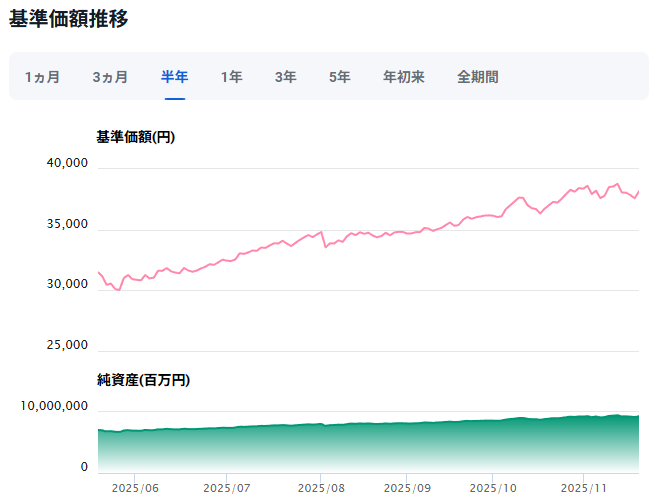Screen dimensions: 657x499
Task: Select the 1ヵ月 period tab
Action: tap(42, 77)
